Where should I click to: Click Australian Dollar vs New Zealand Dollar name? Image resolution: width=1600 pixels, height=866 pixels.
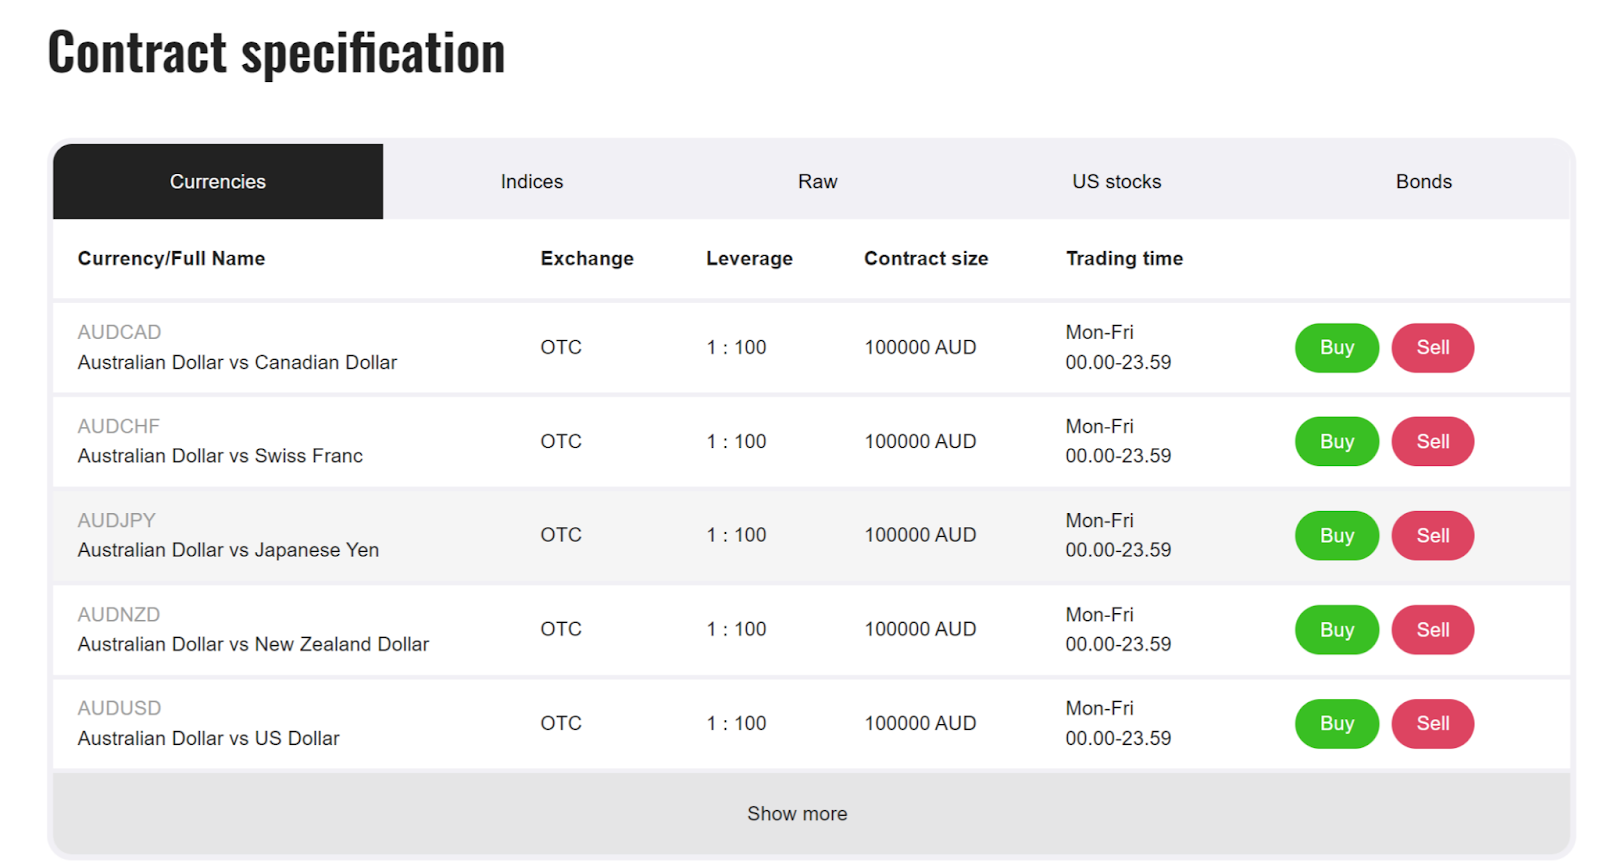click(253, 644)
